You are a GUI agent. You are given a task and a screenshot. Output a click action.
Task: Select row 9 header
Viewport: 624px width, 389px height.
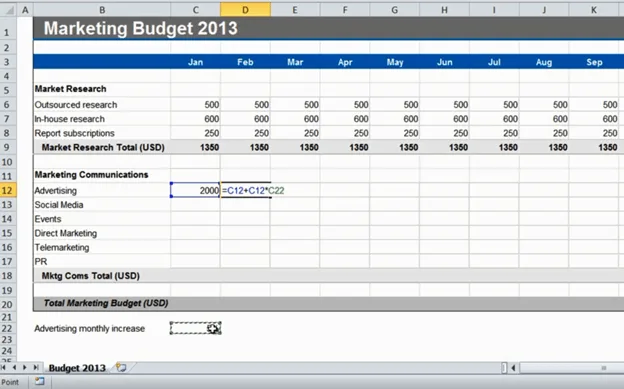8,147
